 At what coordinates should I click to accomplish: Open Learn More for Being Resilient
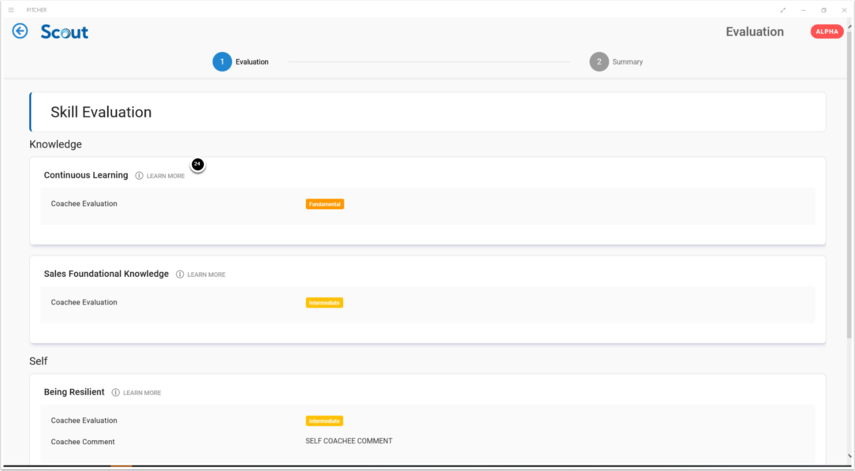(x=142, y=393)
